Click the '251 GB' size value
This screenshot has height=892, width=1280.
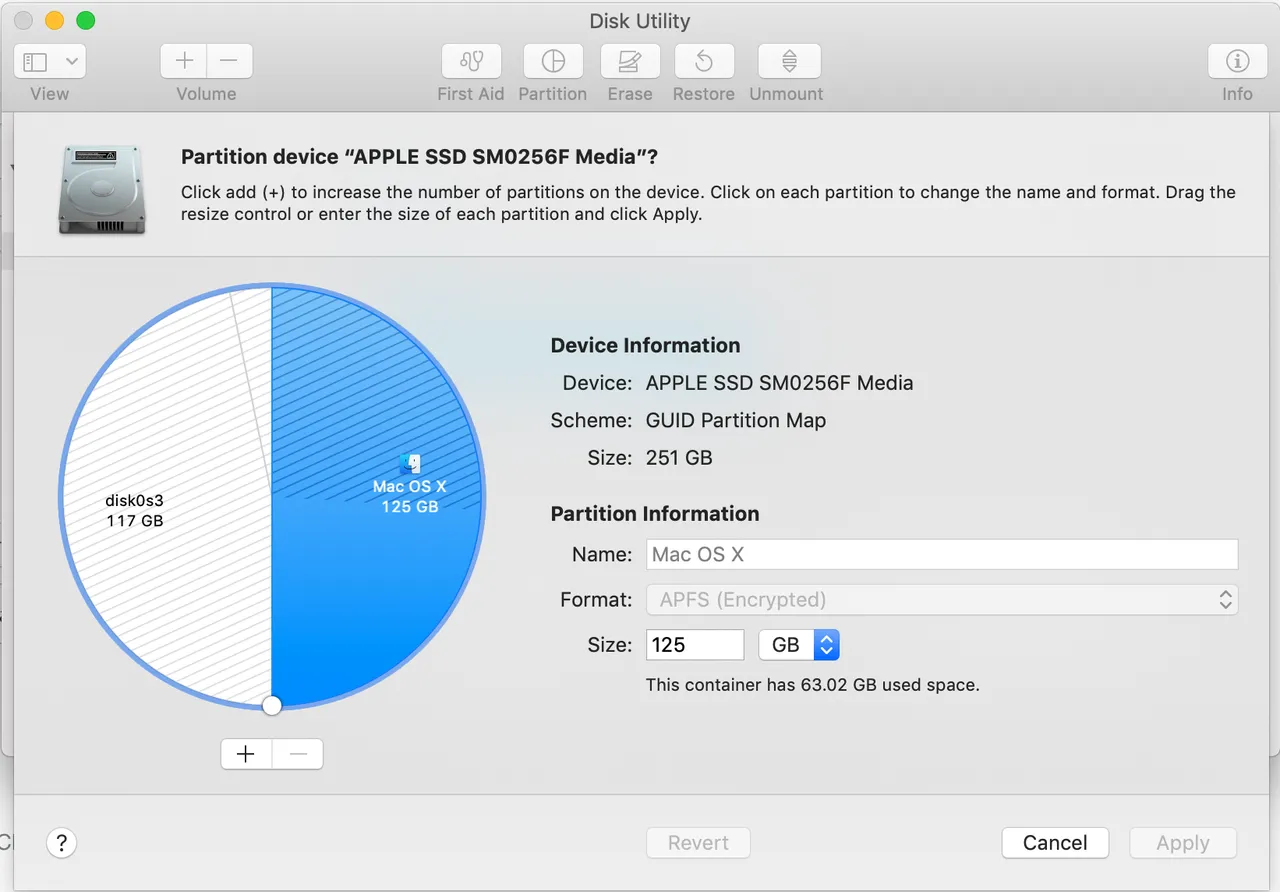coord(679,458)
